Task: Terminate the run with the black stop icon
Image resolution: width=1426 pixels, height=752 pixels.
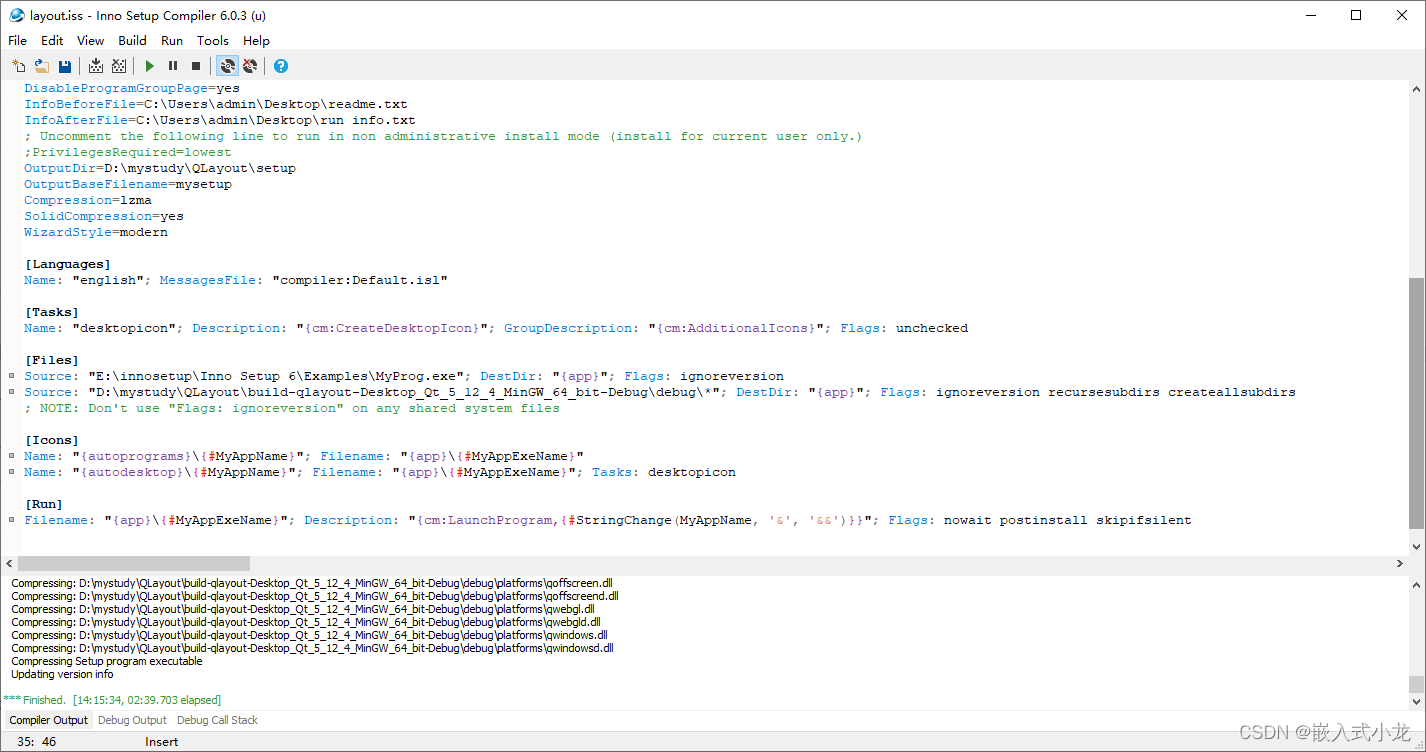Action: coord(196,66)
